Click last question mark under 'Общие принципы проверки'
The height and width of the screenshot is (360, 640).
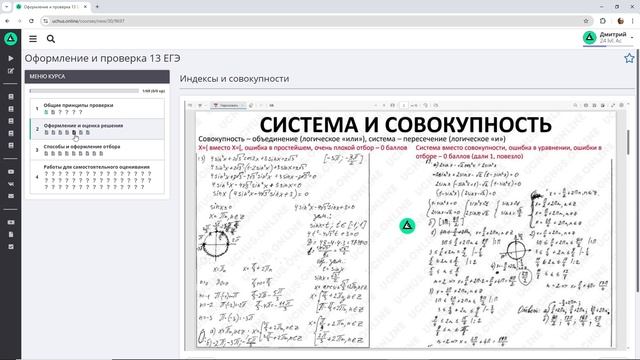tap(81, 112)
